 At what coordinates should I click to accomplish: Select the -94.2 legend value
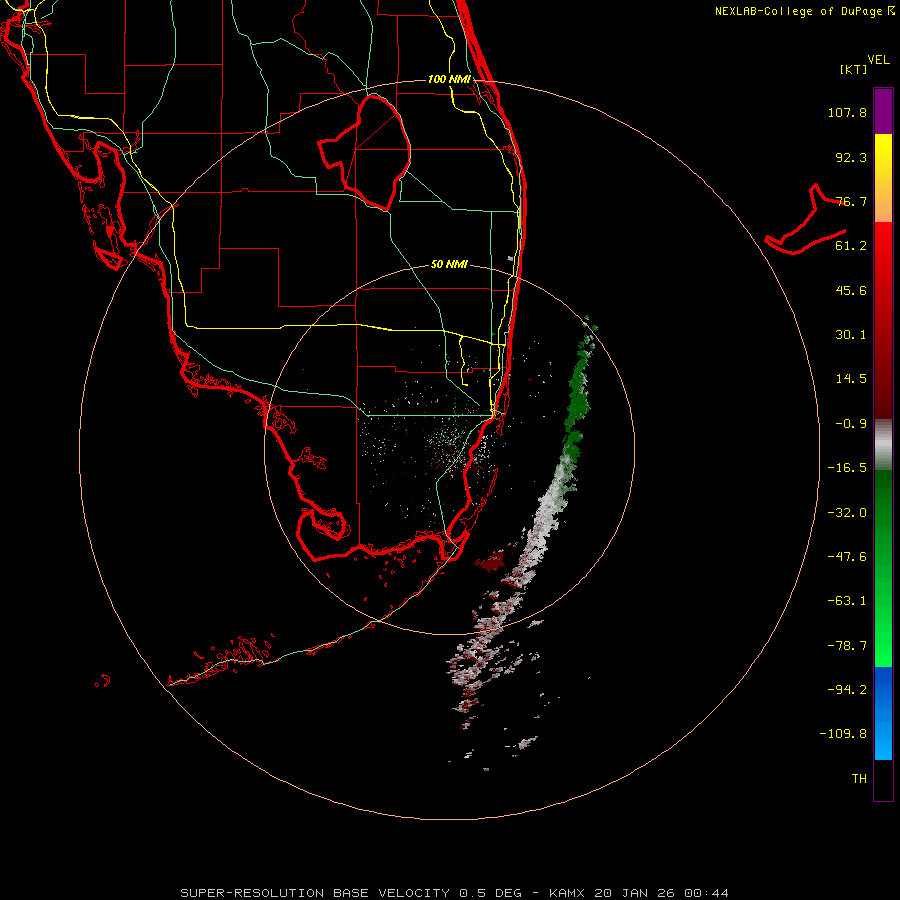click(x=847, y=690)
